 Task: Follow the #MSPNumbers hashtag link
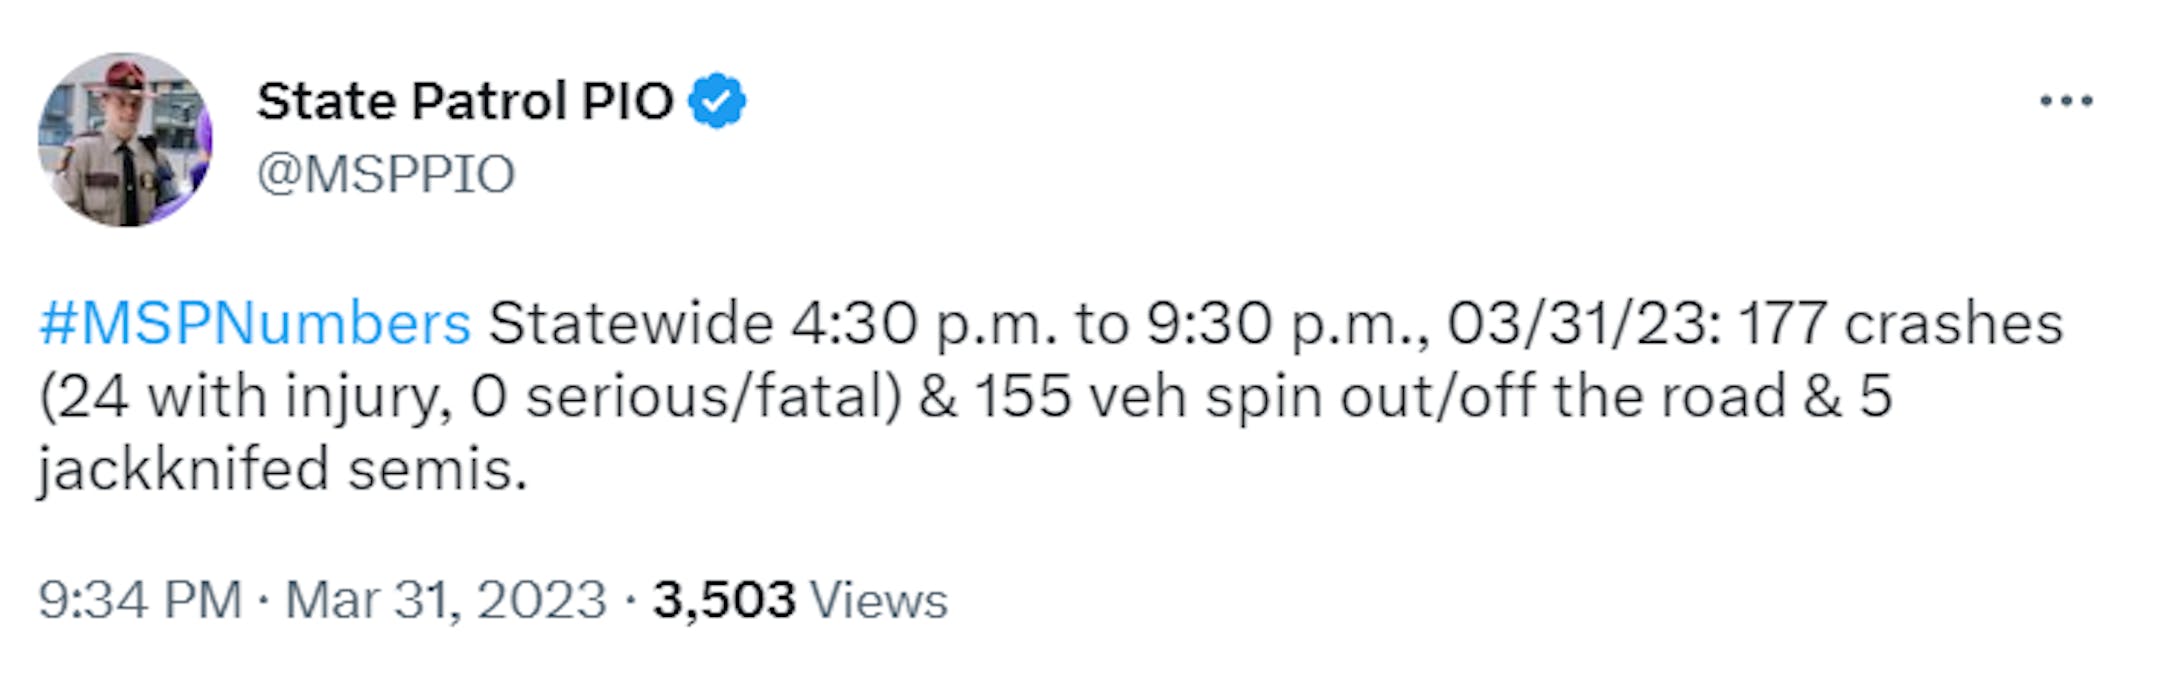255,323
